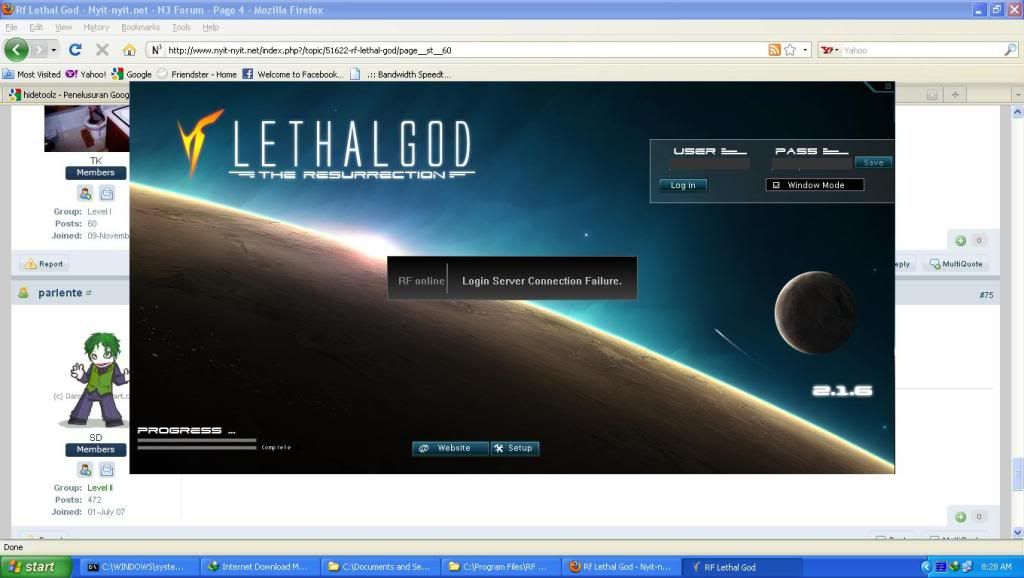This screenshot has height=578, width=1024.
Task: Click the green plus reputation icon on post #74
Action: pos(960,240)
